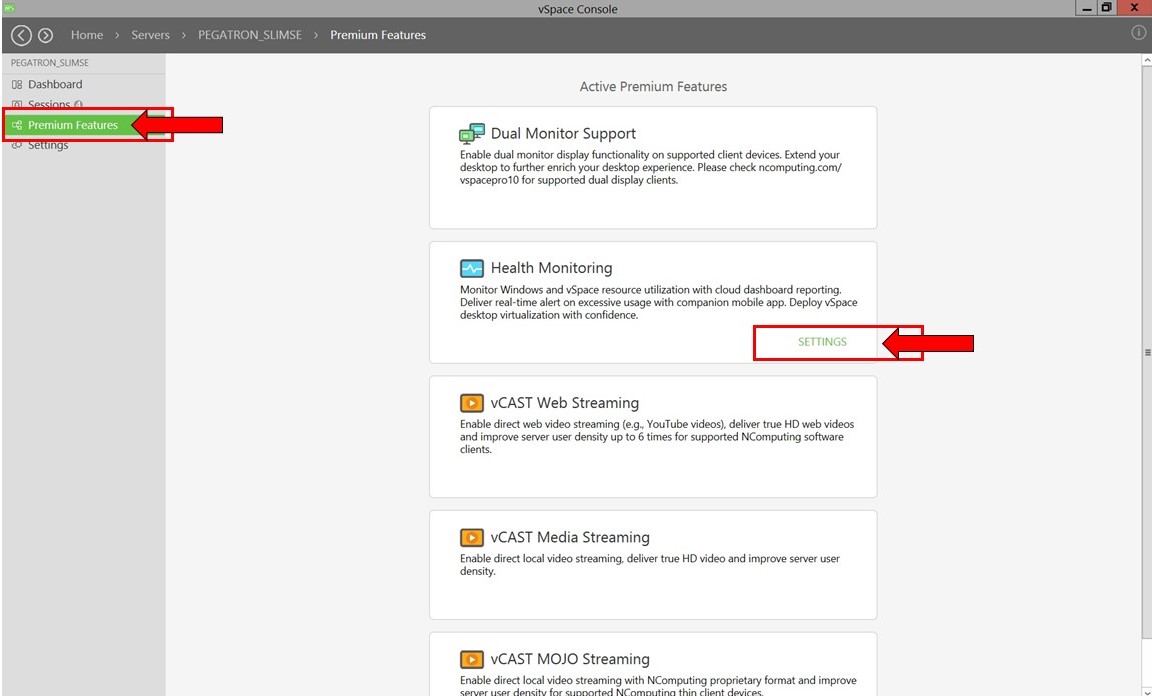Click the Dual Monitor Support icon
The width and height of the screenshot is (1152, 696).
click(x=472, y=134)
